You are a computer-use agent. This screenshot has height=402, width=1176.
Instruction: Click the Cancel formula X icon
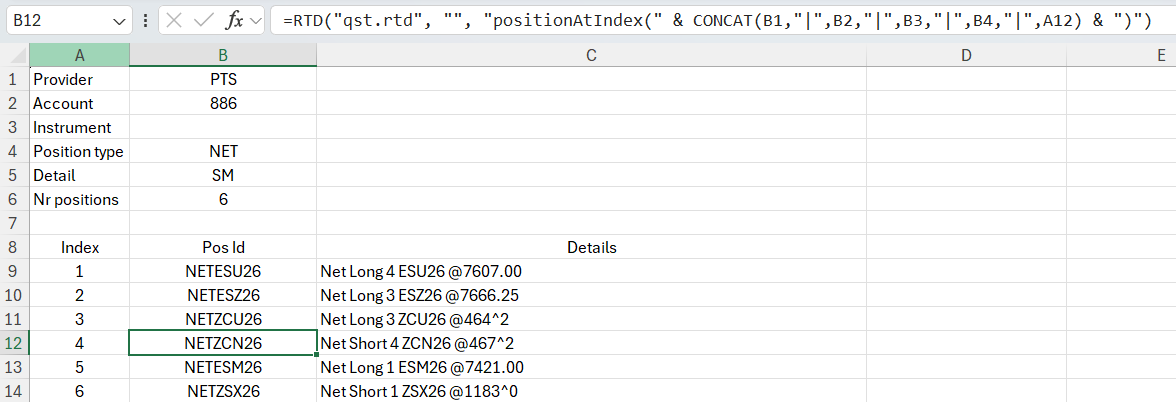(174, 21)
